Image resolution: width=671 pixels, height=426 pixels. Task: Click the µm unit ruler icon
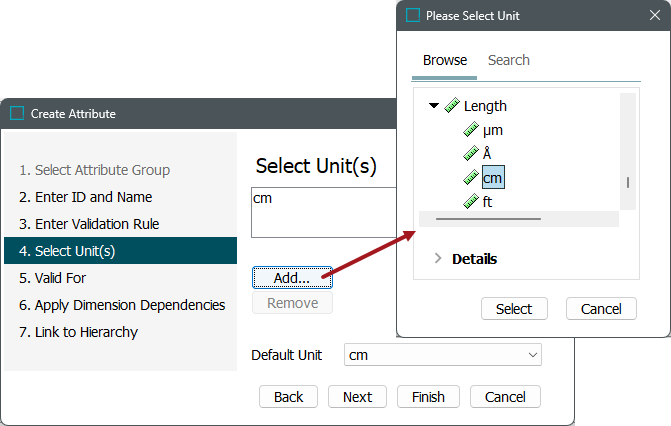471,130
